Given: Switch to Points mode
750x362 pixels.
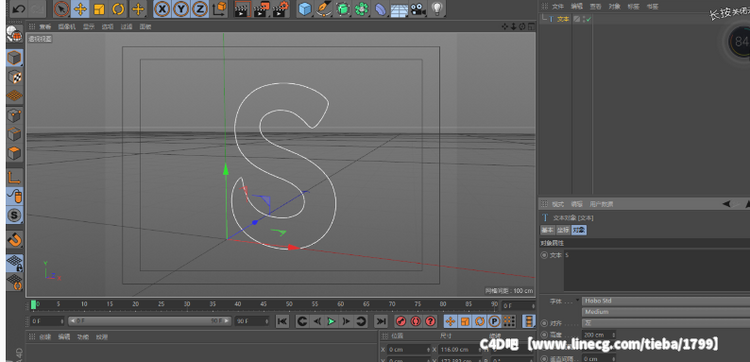Looking at the screenshot, I should tap(14, 115).
